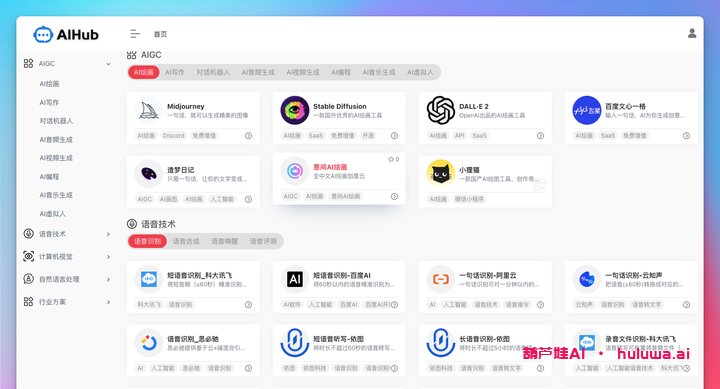Click the arrow icon on DALL·E 2 card
Viewport: 720px width, 389px height.
[540, 135]
